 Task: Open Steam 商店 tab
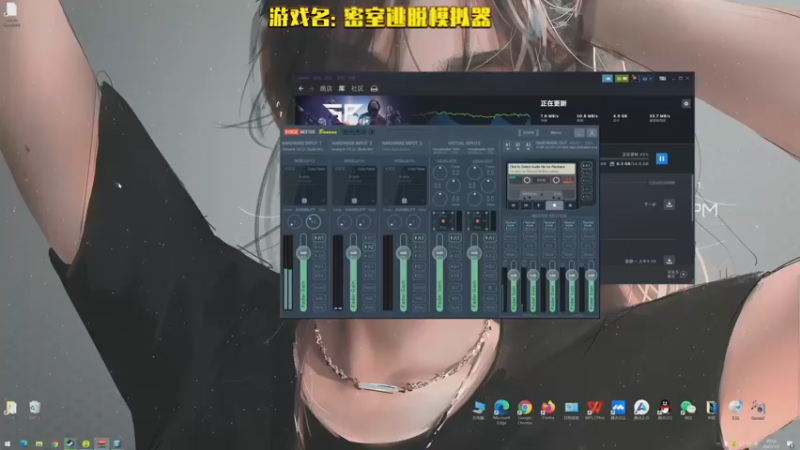click(326, 89)
